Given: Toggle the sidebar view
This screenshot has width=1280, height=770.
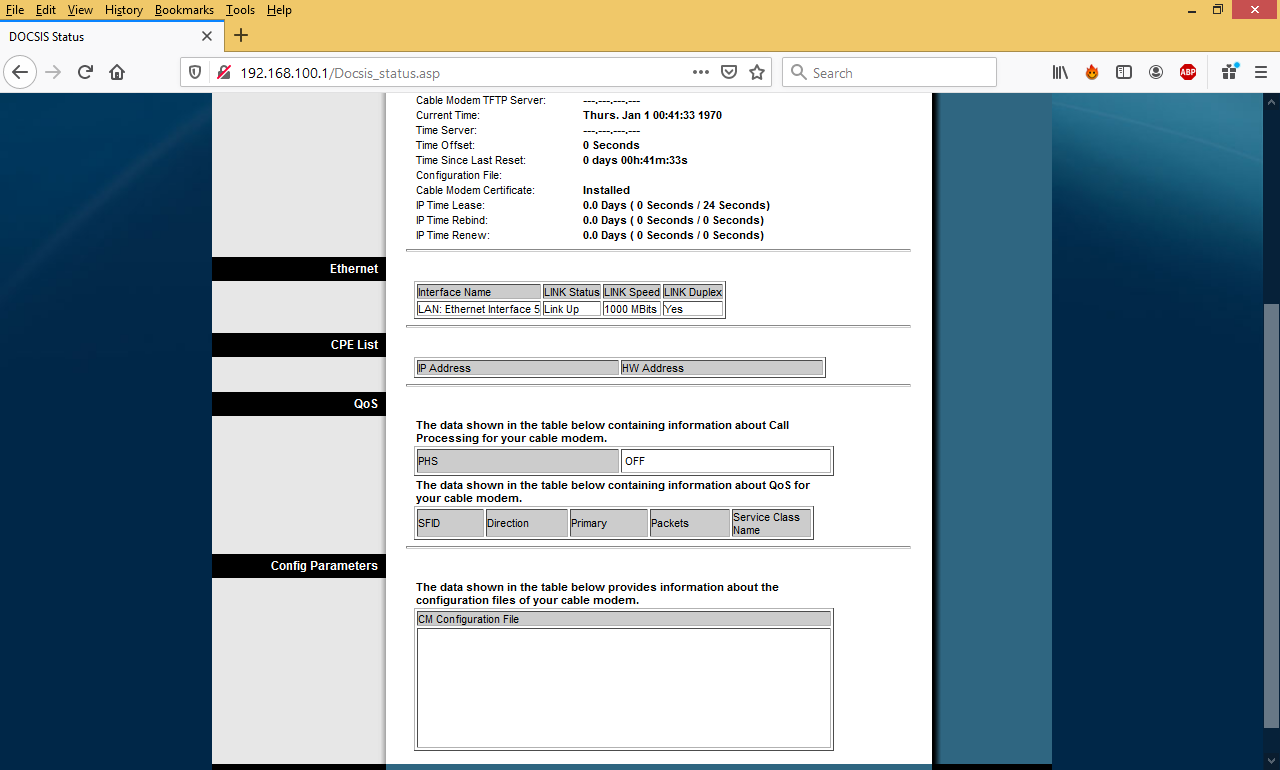Looking at the screenshot, I should (1124, 72).
